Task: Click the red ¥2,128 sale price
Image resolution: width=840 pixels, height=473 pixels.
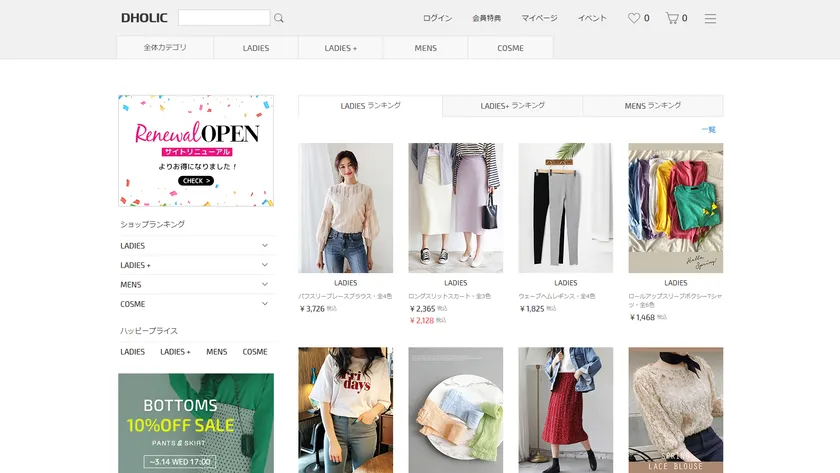Action: coord(422,320)
